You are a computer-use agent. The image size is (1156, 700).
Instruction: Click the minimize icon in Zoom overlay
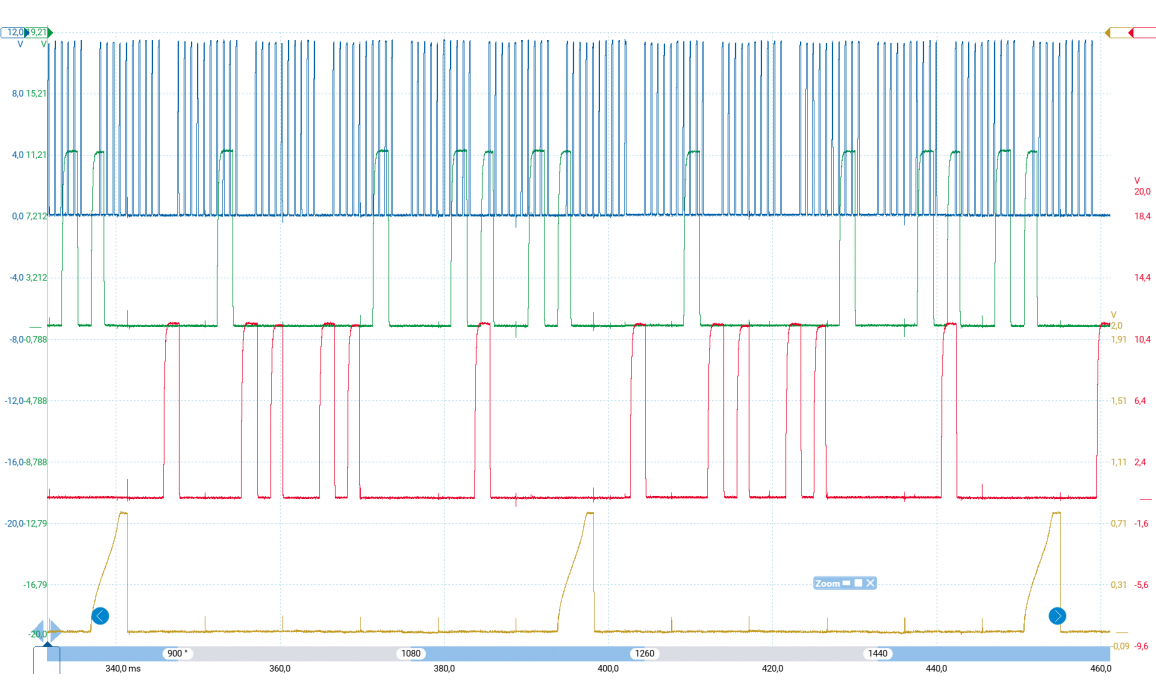846,583
